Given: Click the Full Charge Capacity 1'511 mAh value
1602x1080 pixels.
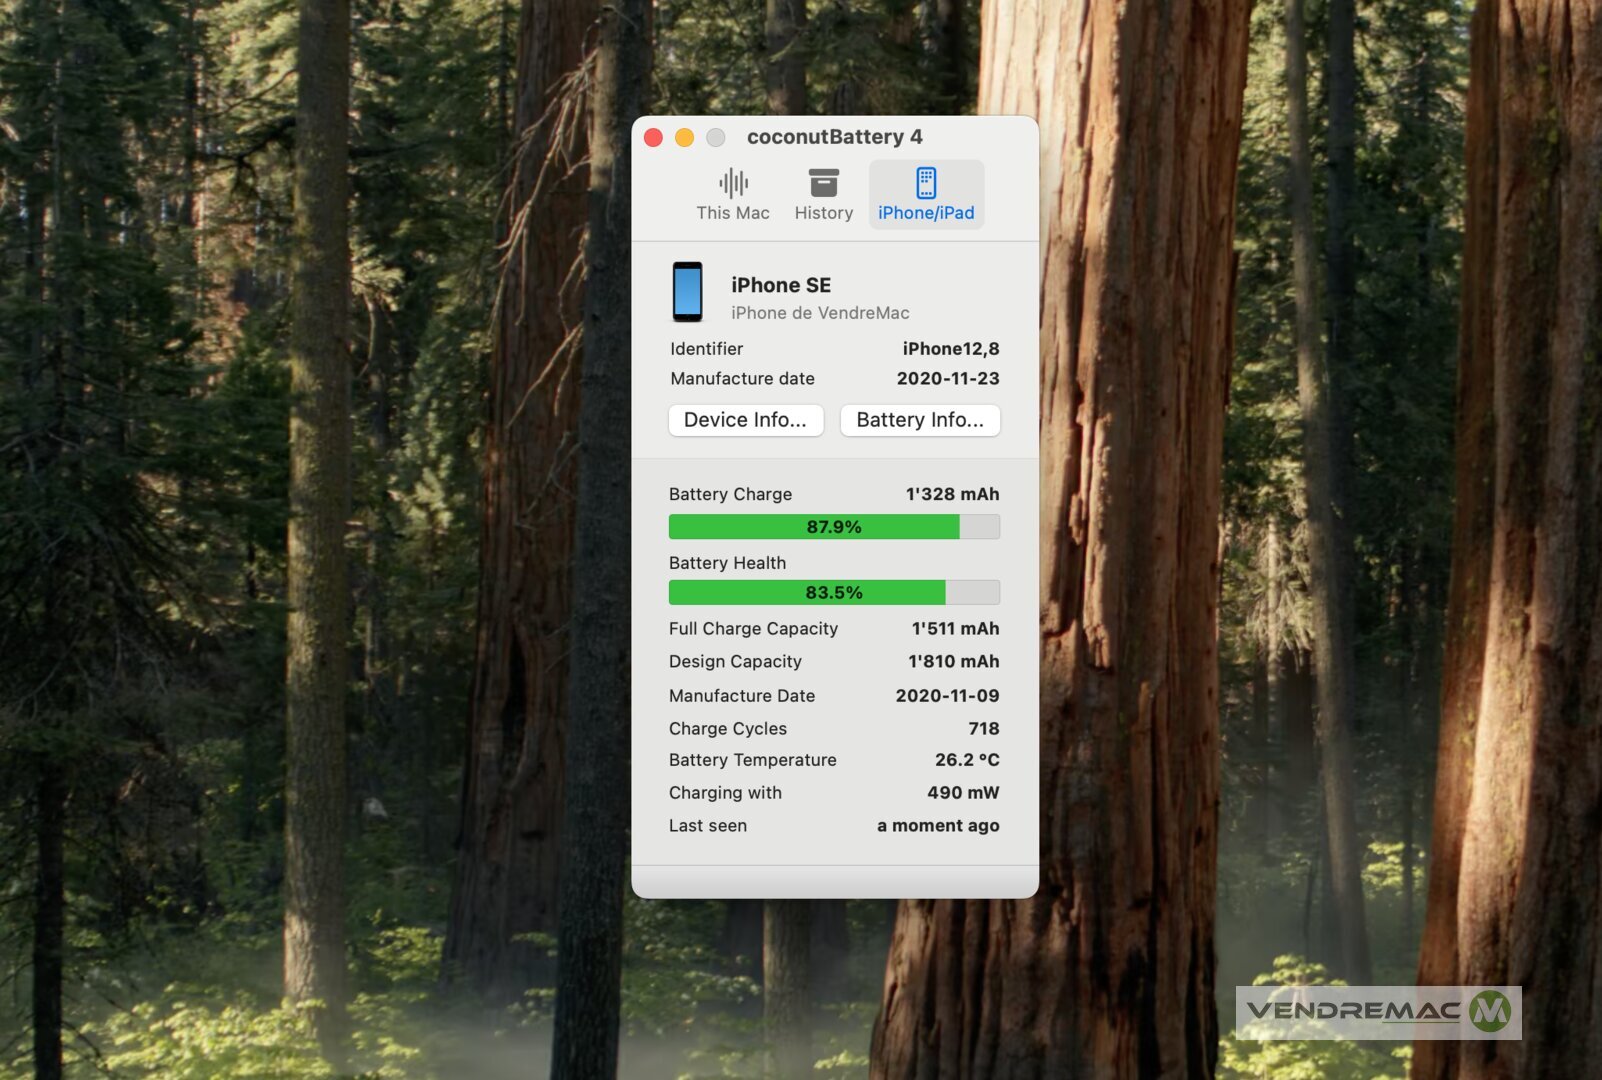Looking at the screenshot, I should tap(954, 629).
